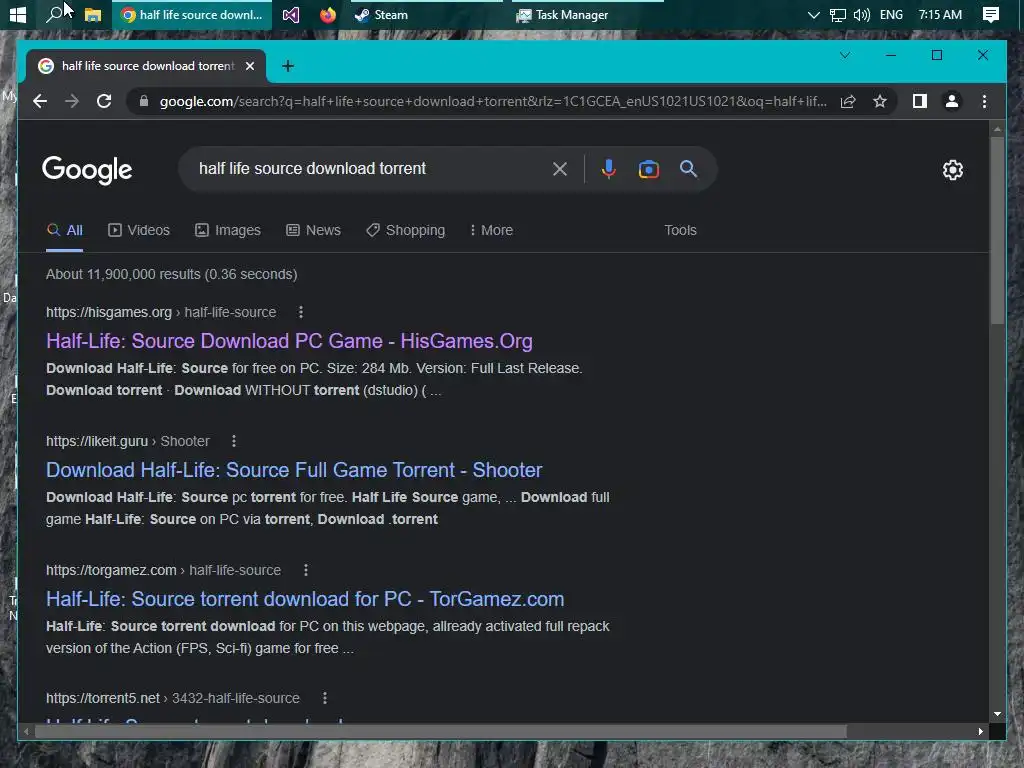1024x768 pixels.
Task: Open Half-Life: Source Download PC Game - HisGames.Org
Action: point(289,341)
